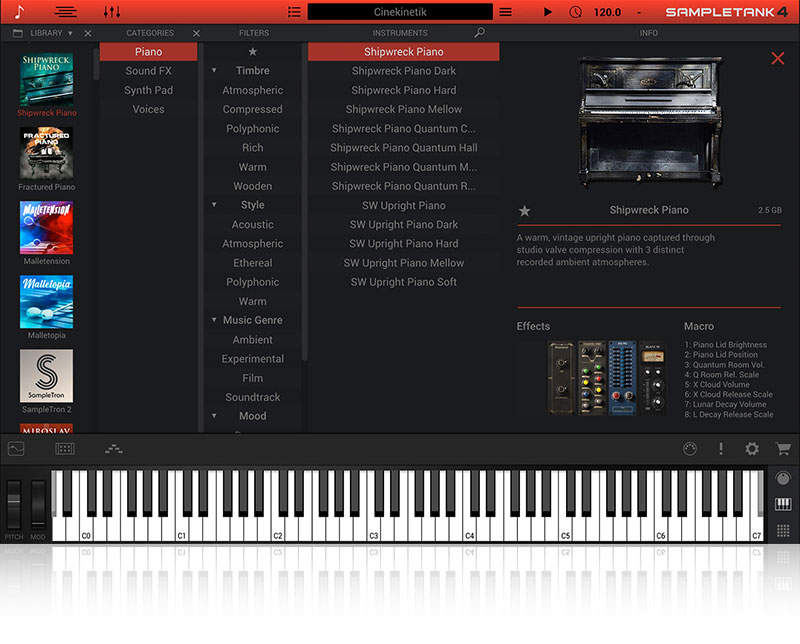Collapse the Timbre filter group
This screenshot has width=800, height=644.
[214, 71]
